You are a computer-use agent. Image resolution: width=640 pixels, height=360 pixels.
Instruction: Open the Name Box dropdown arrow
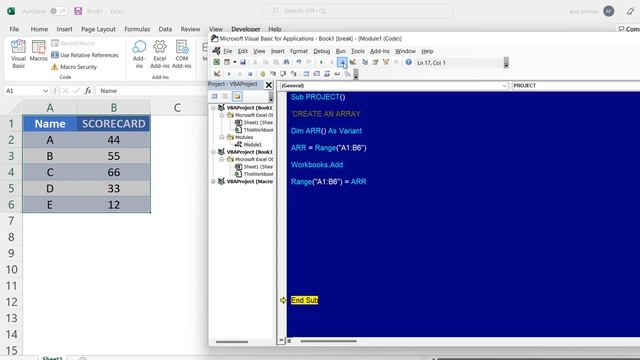coord(45,91)
